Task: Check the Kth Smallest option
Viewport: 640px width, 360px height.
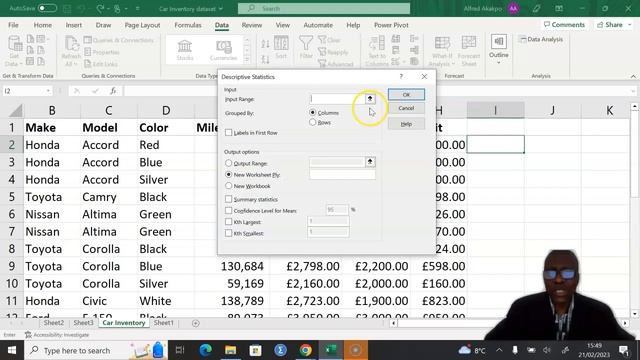Action: point(229,233)
